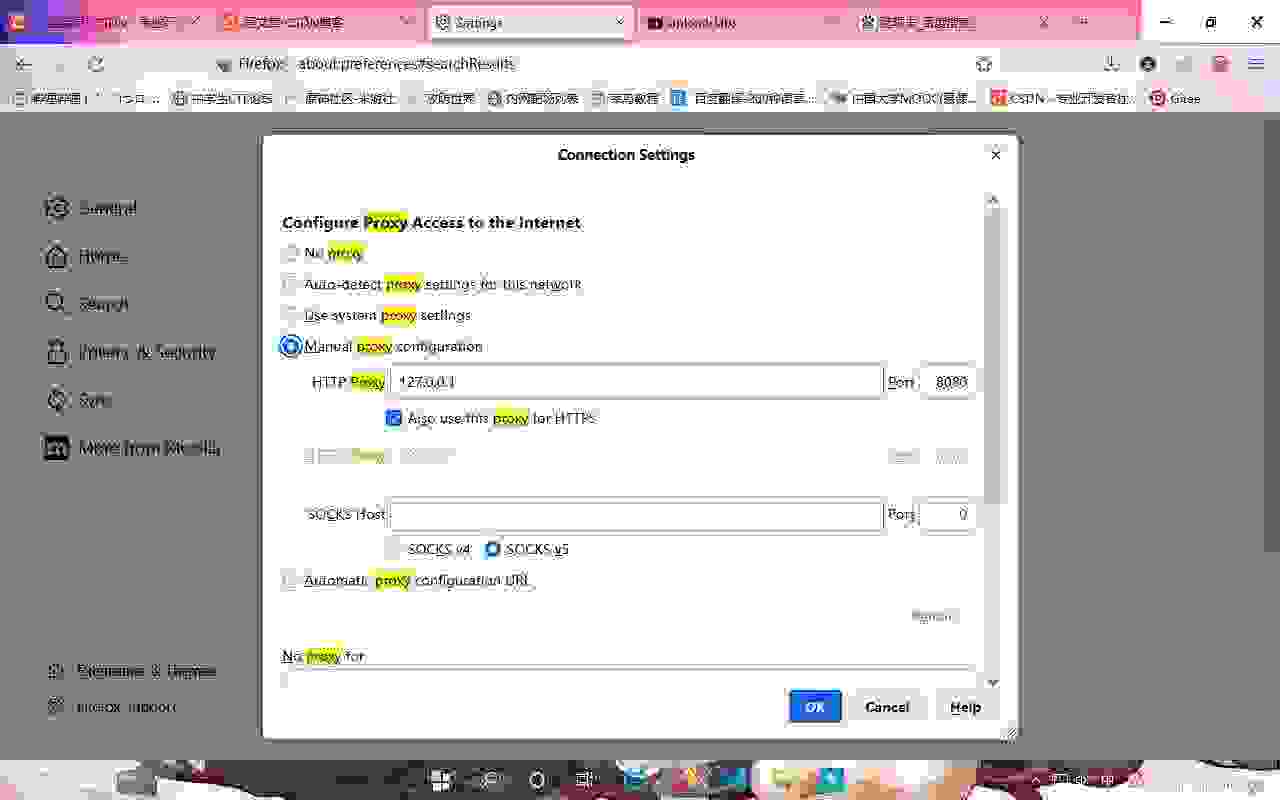Click the browser back arrow
Image resolution: width=1280 pixels, height=800 pixels.
point(23,64)
